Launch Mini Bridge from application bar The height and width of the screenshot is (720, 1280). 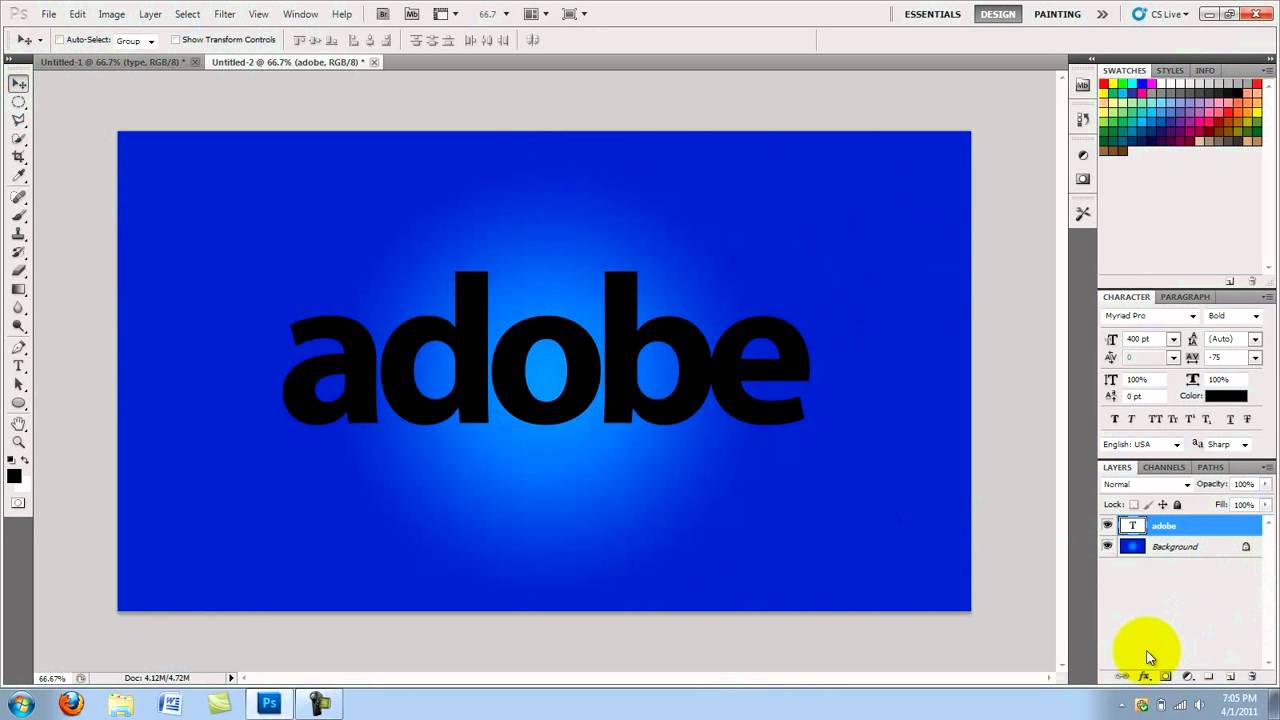(x=412, y=14)
